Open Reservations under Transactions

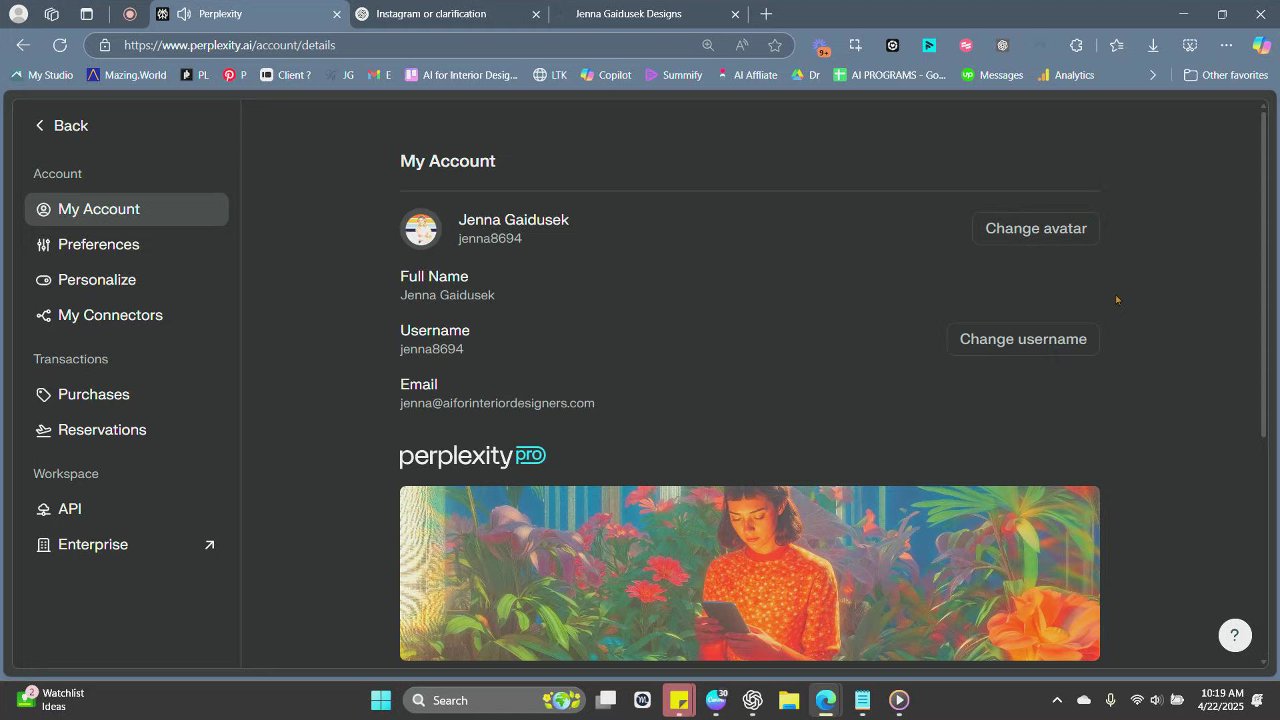127,430
